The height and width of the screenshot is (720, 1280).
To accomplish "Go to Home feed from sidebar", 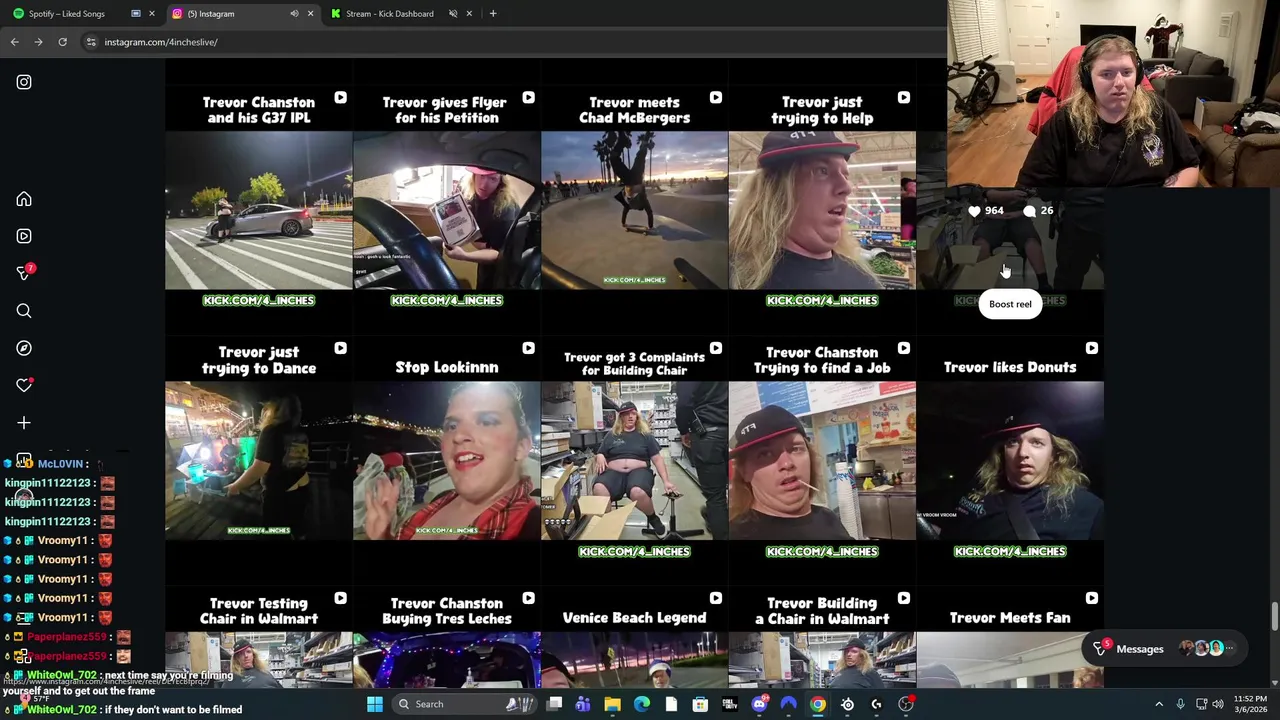I will click(x=24, y=199).
